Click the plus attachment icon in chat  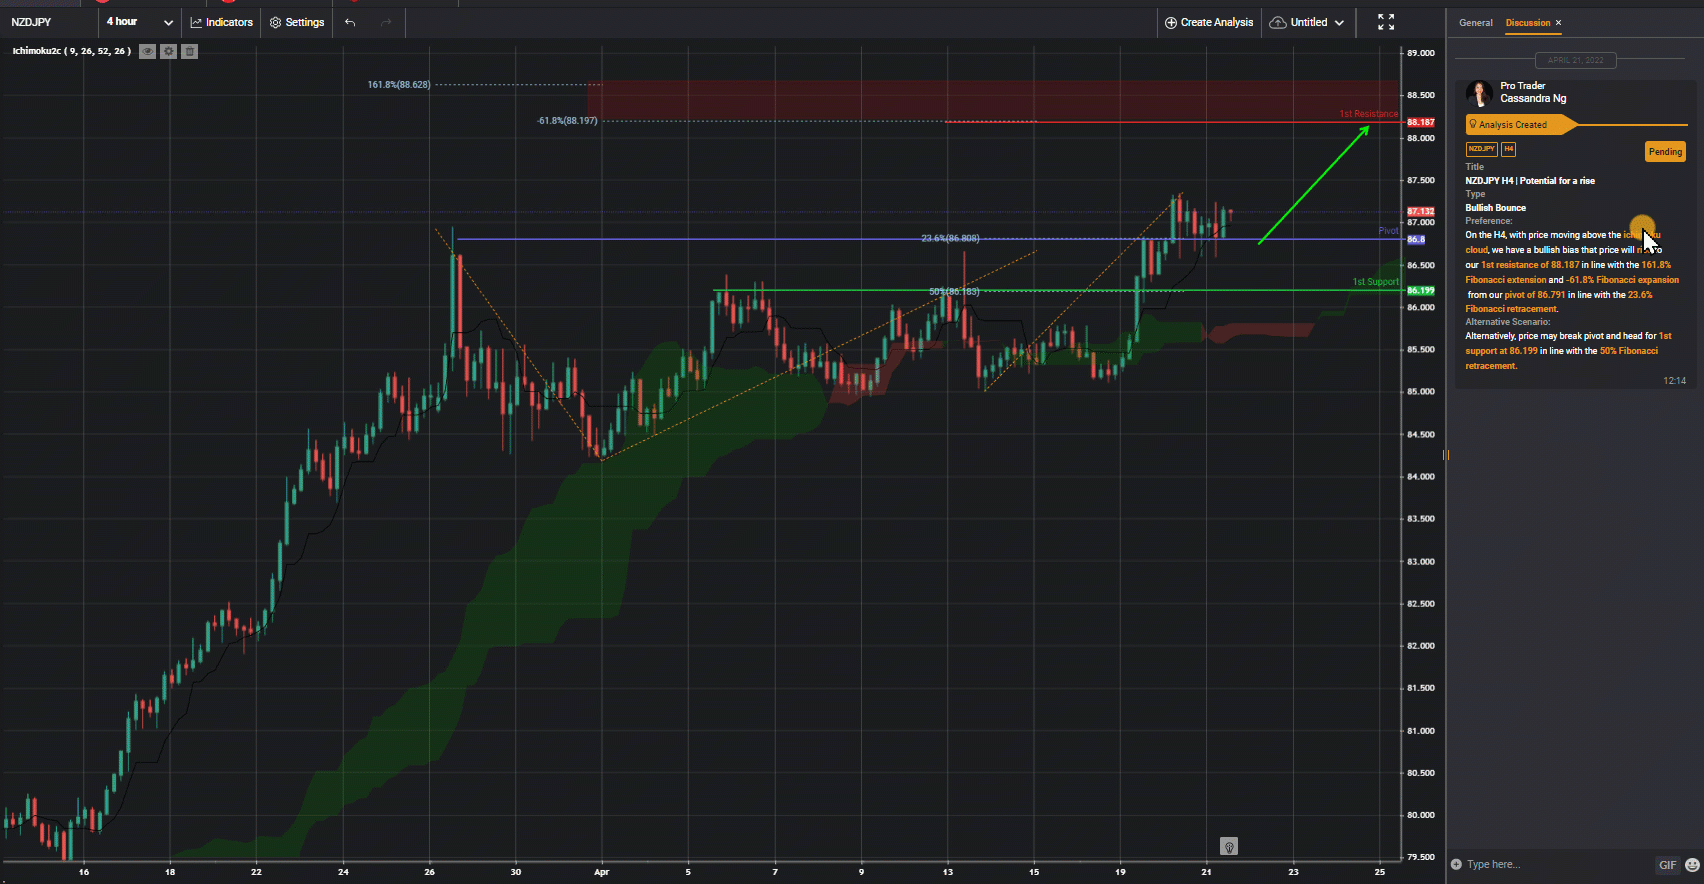[x=1456, y=864]
